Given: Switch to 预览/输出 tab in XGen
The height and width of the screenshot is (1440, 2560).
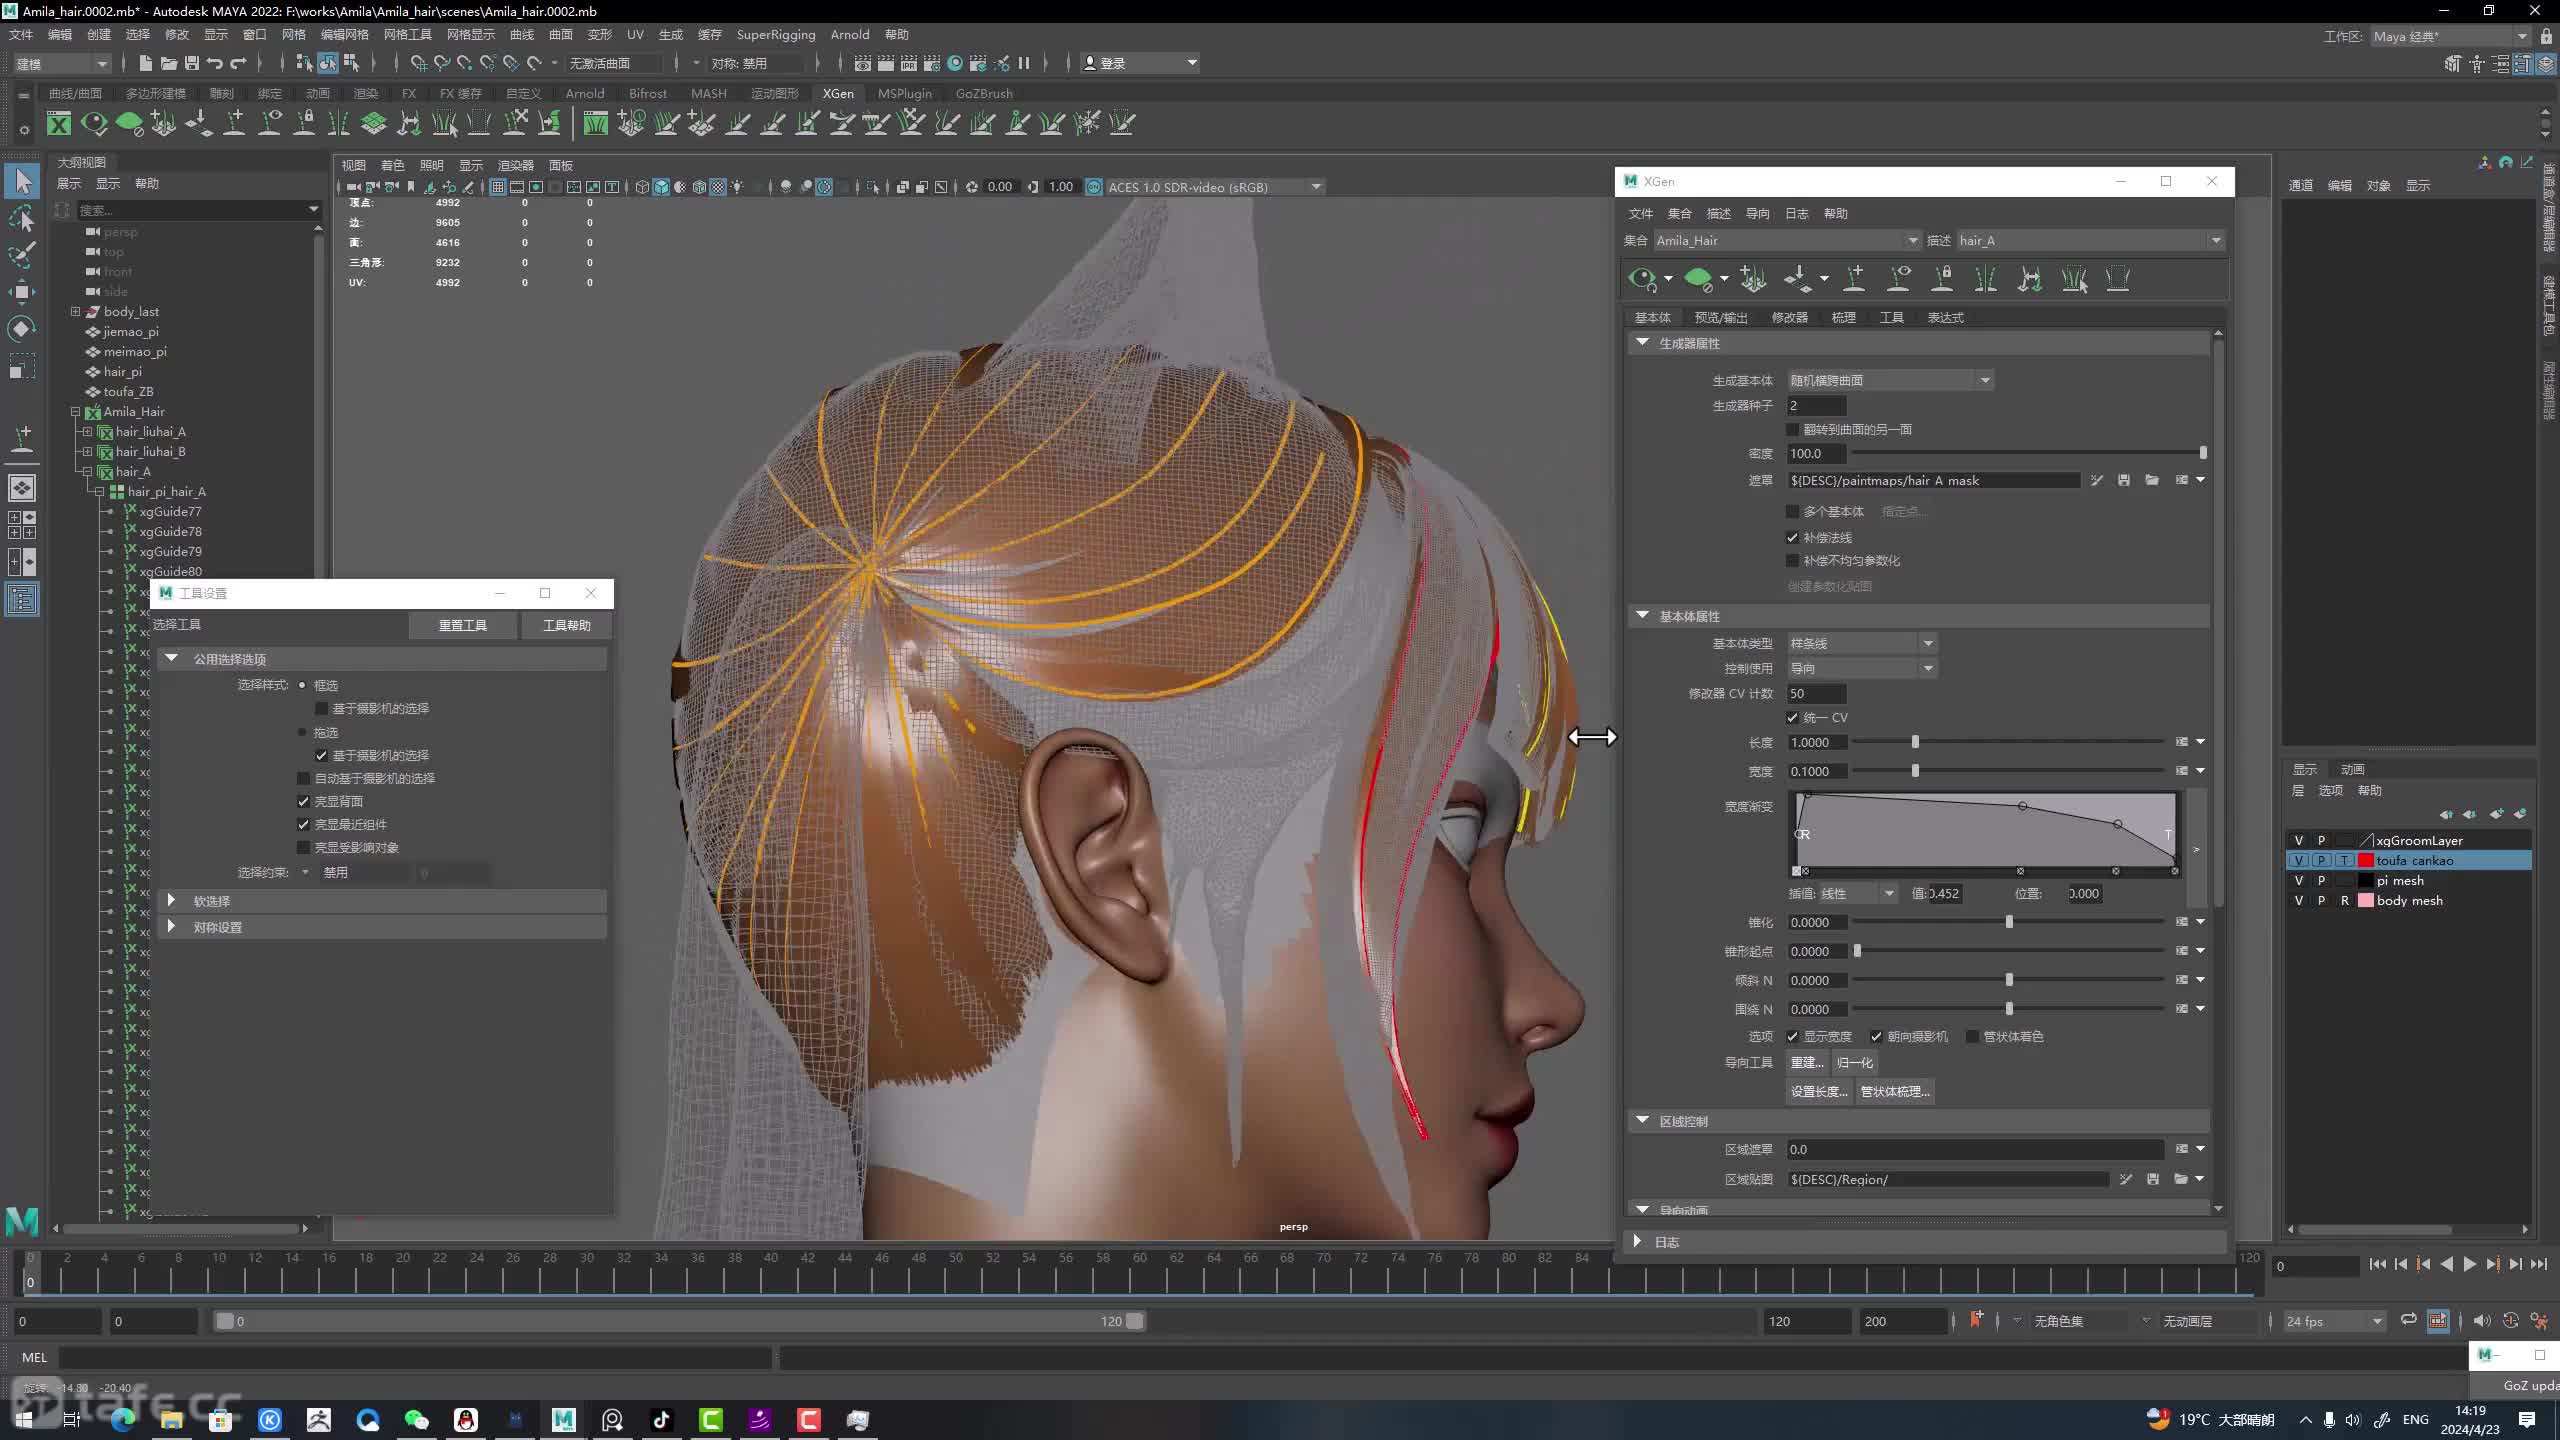Looking at the screenshot, I should [1721, 317].
